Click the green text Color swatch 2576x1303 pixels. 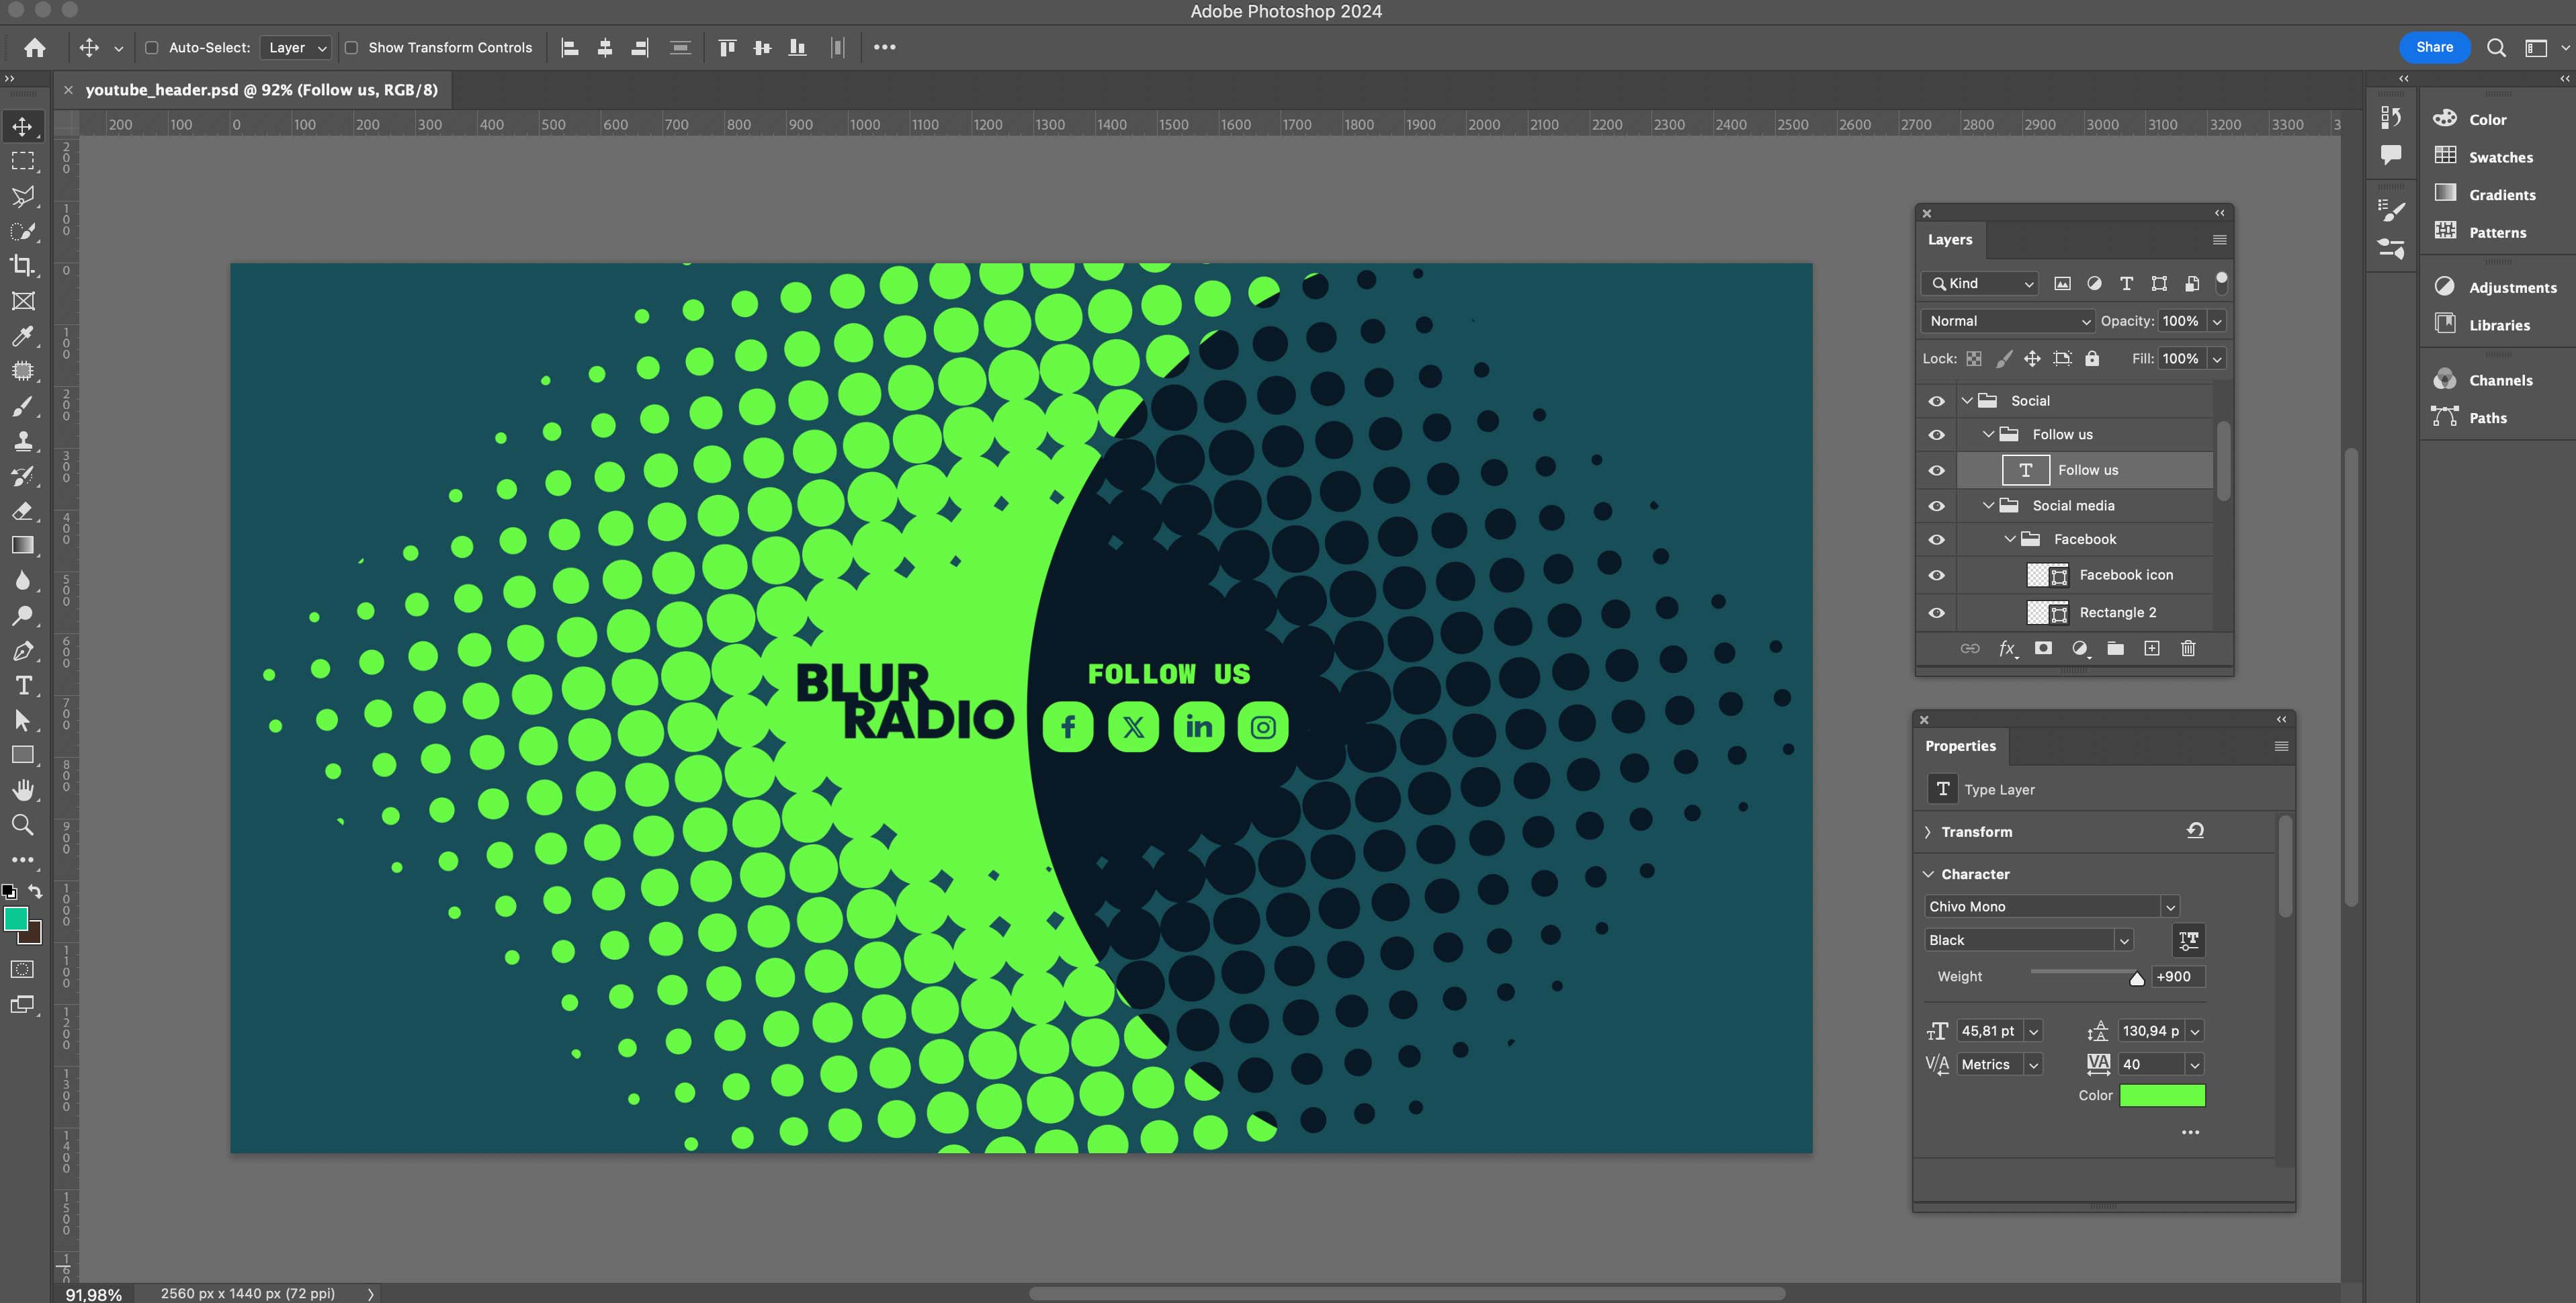click(2162, 1095)
